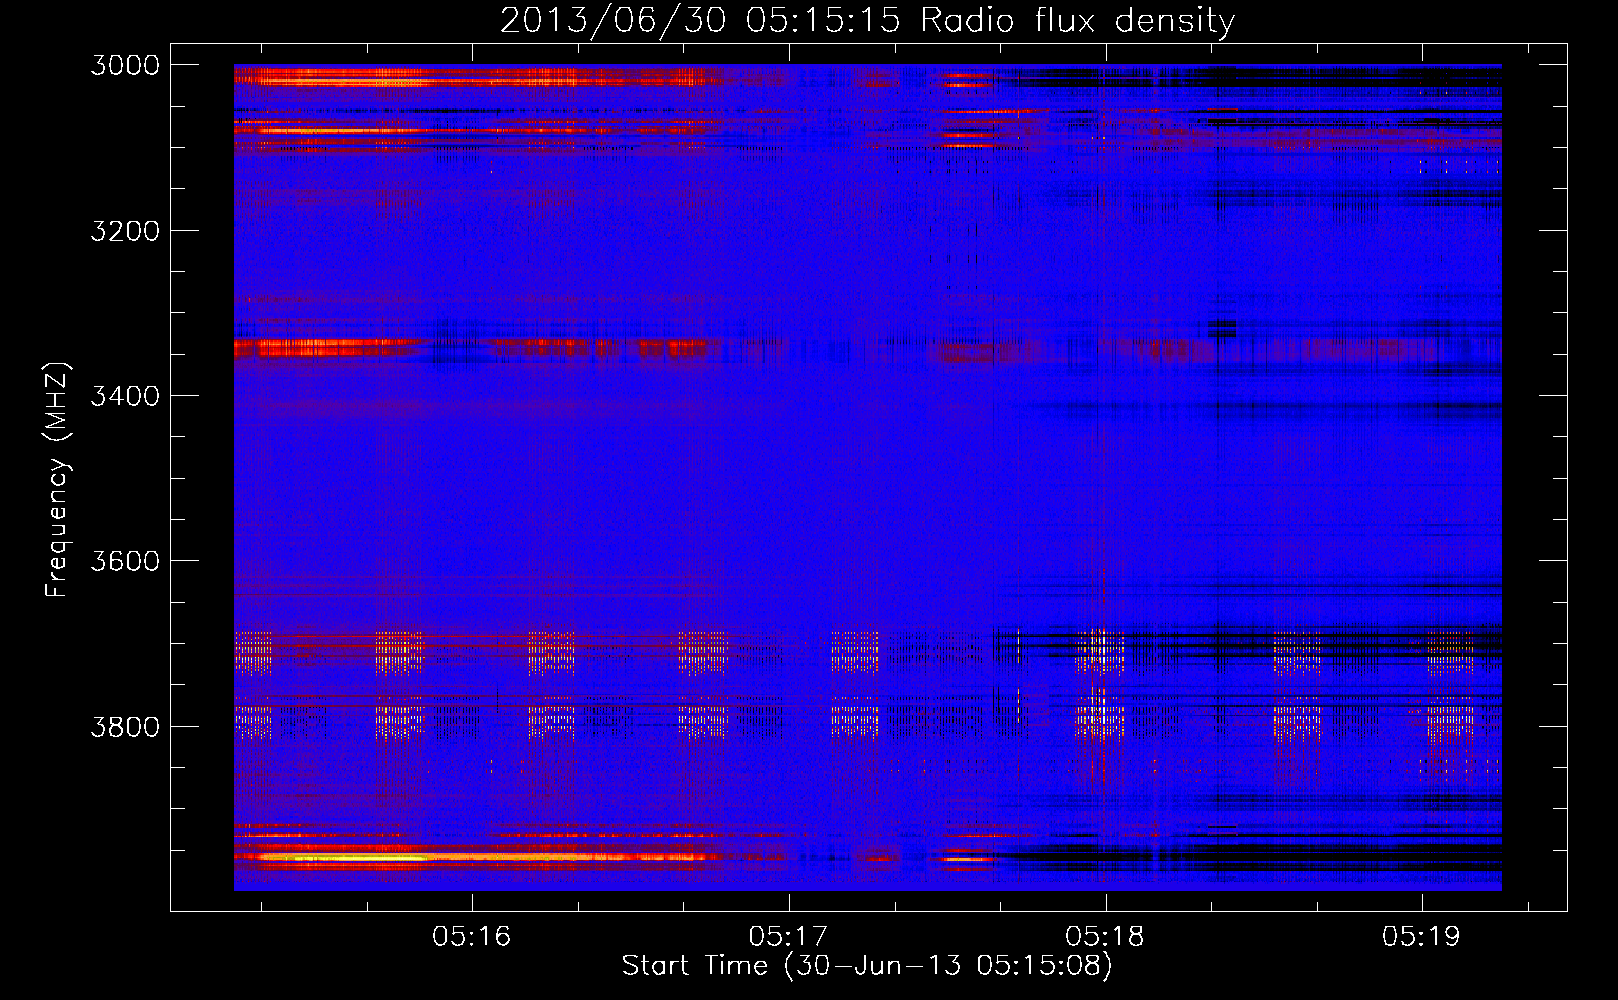Screen dimensions: 1618x1000
Task: Click the '05:16' time tick label
Action: coord(471,936)
